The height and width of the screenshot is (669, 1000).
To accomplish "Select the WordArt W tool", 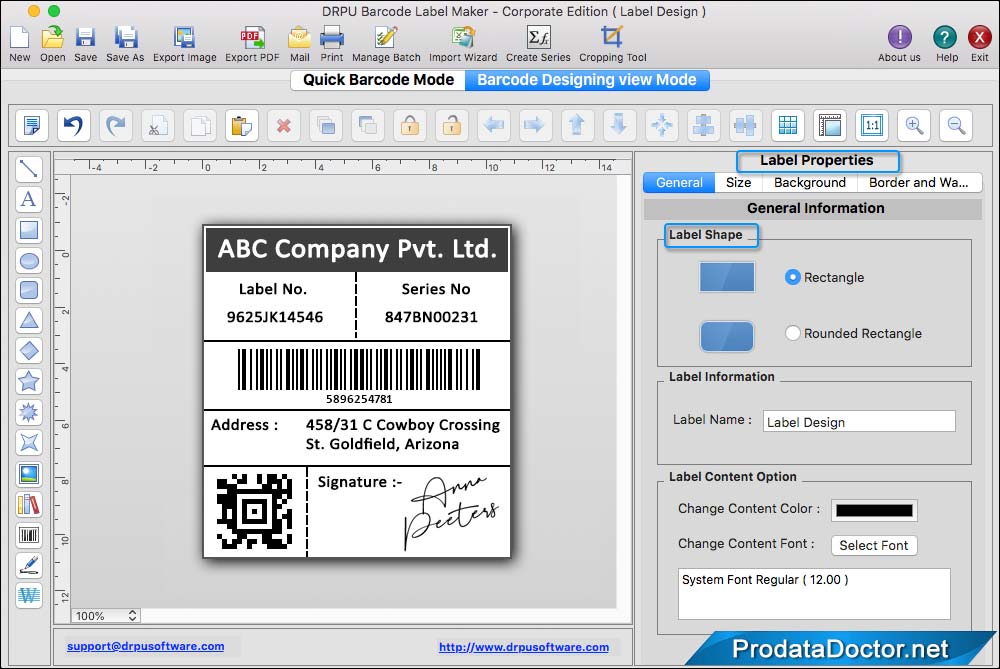I will click(29, 596).
